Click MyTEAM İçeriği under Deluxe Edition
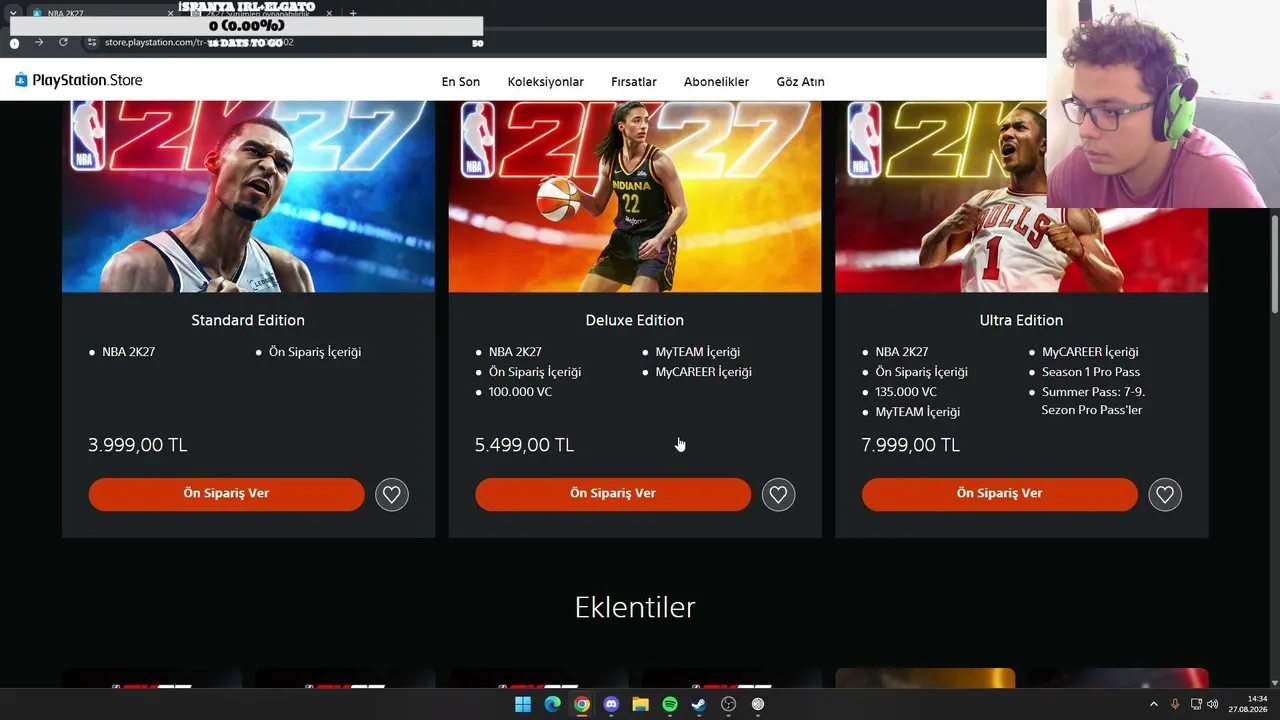This screenshot has width=1280, height=720. (698, 352)
